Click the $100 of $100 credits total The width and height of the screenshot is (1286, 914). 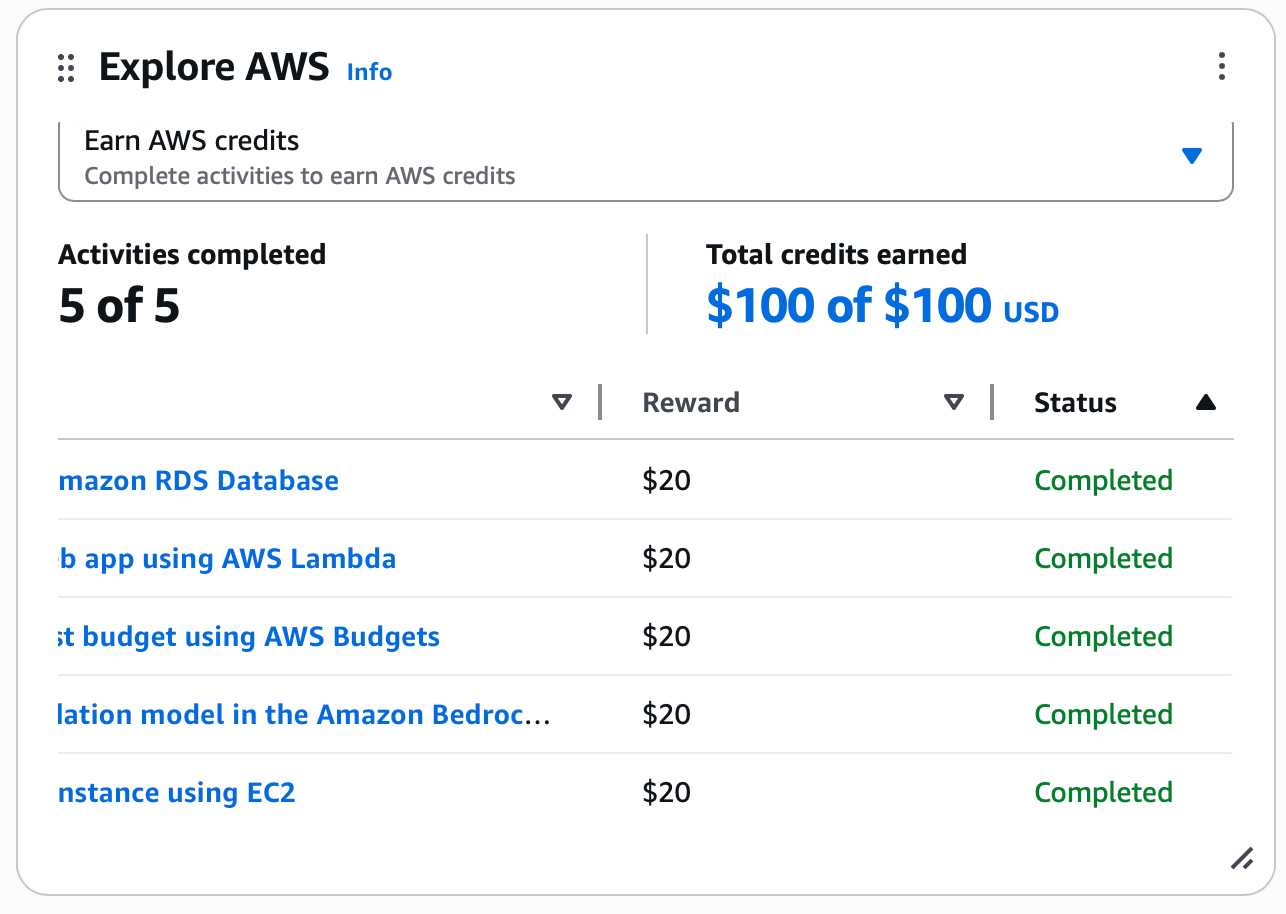(x=849, y=305)
